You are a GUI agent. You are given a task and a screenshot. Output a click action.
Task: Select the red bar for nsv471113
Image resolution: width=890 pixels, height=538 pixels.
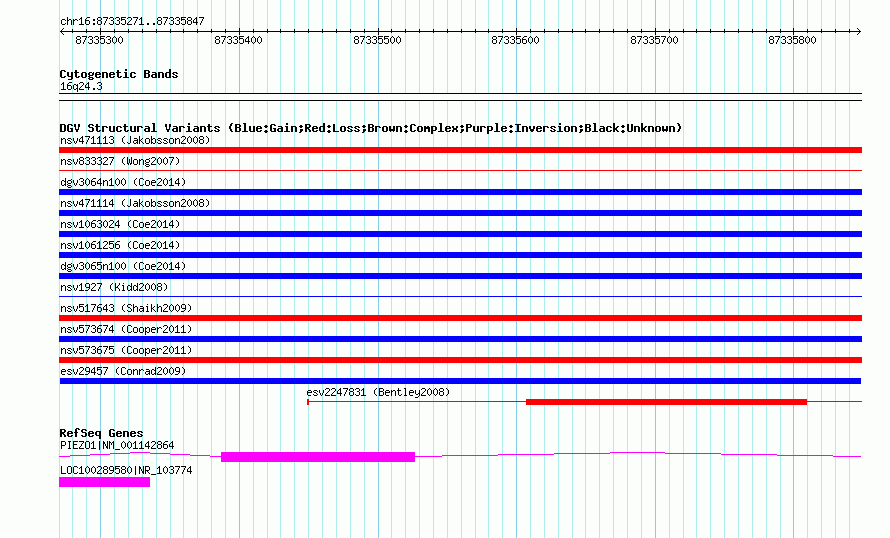pos(460,150)
